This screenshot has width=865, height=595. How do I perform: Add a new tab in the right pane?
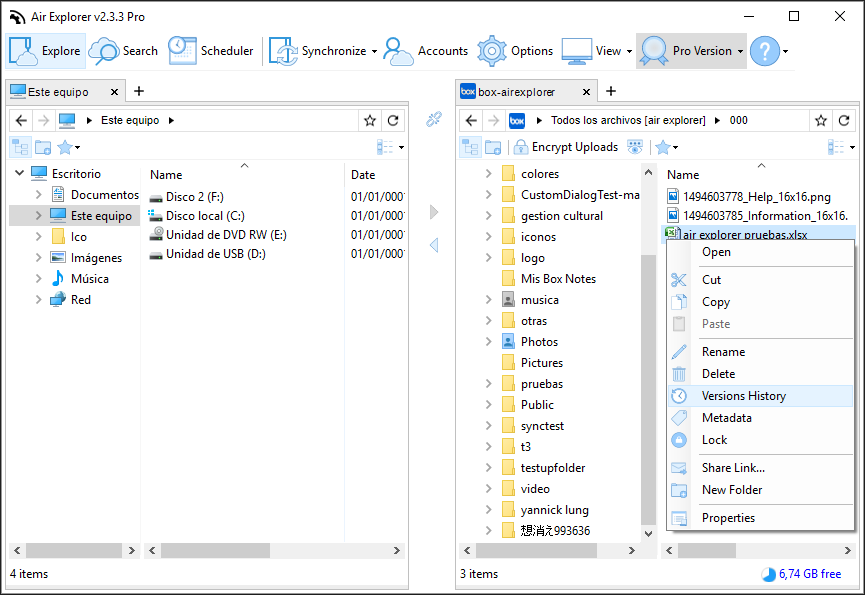pos(611,91)
